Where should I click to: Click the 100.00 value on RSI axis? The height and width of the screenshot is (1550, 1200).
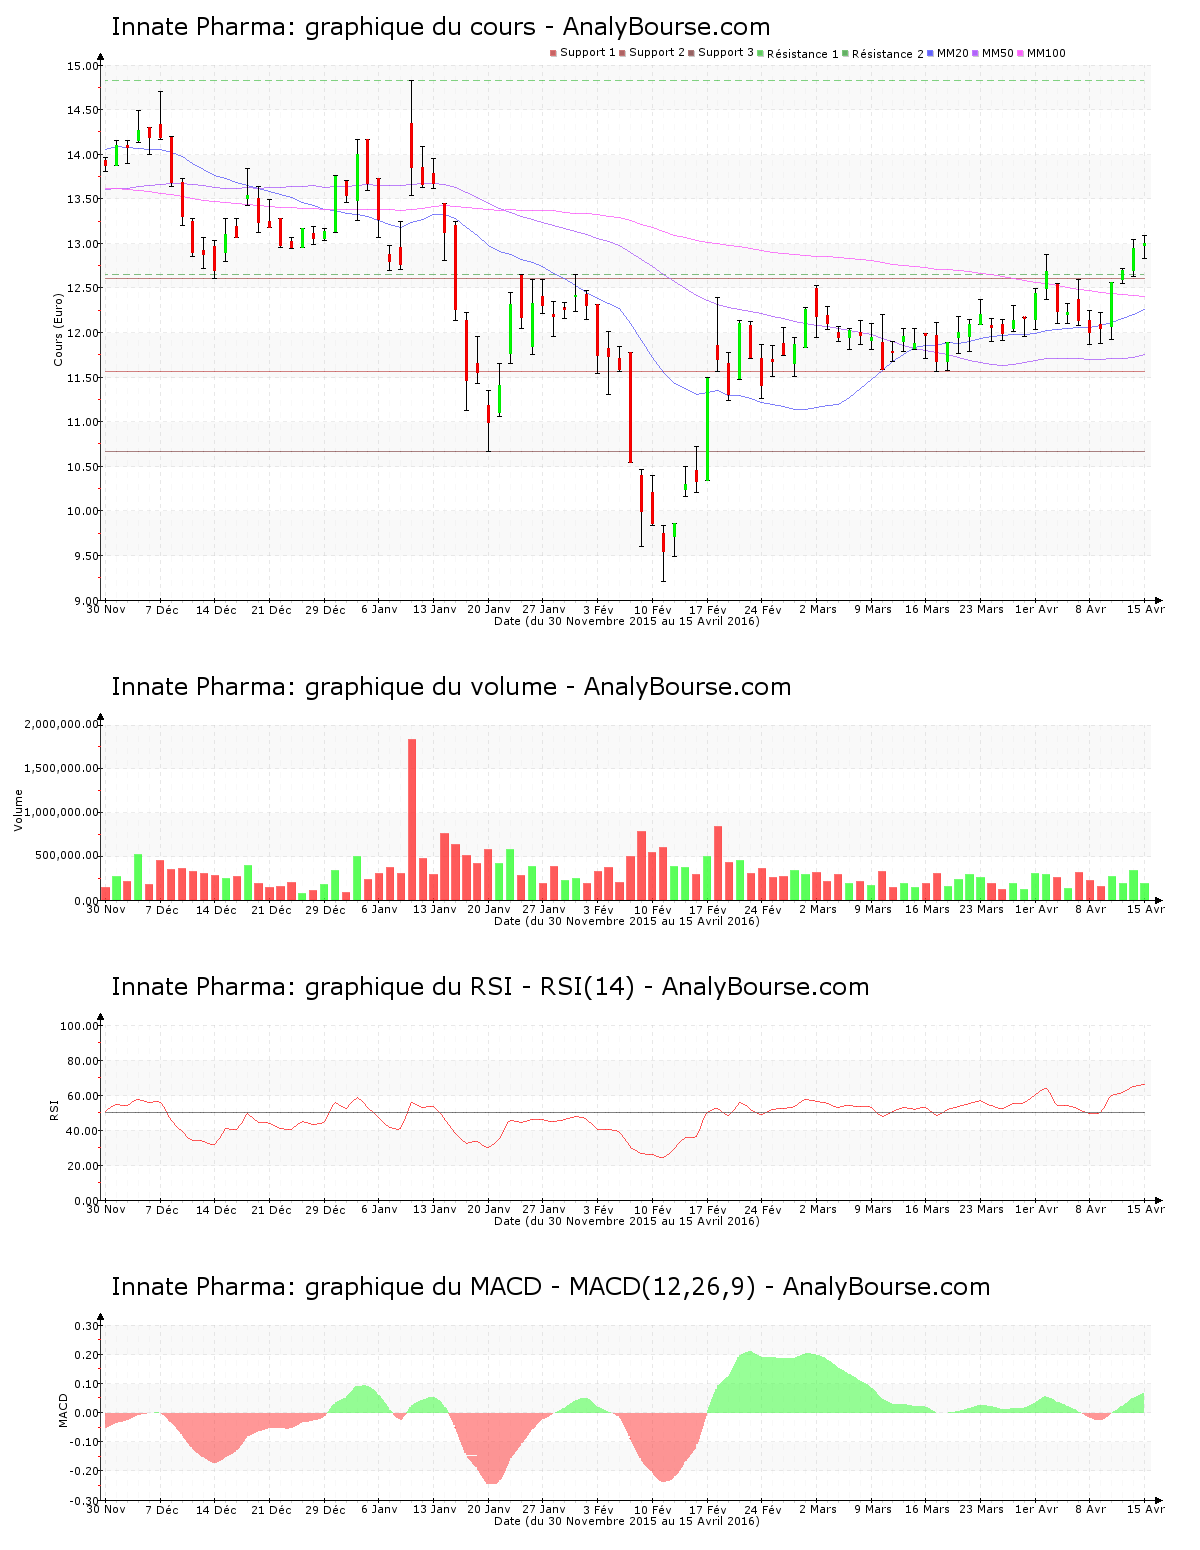coord(79,1026)
